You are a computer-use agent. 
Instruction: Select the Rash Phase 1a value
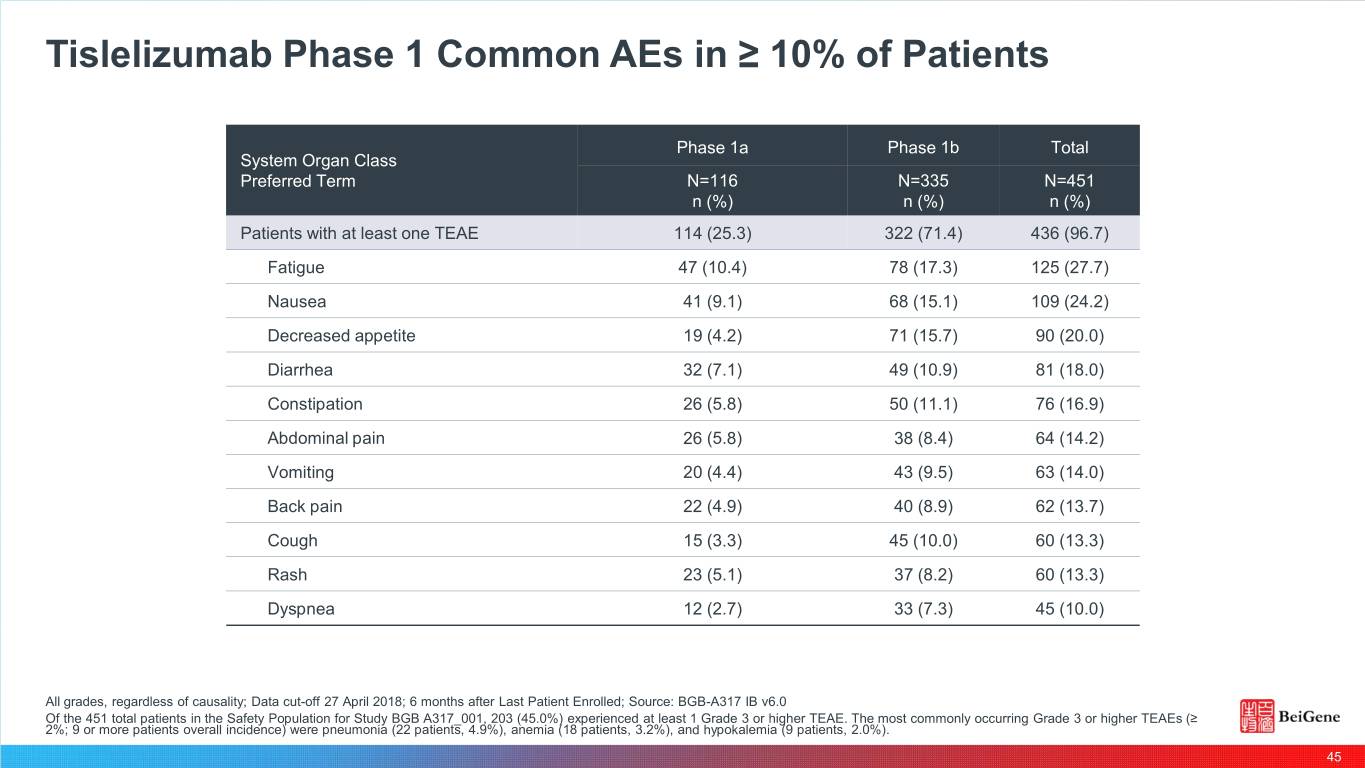[x=712, y=574]
